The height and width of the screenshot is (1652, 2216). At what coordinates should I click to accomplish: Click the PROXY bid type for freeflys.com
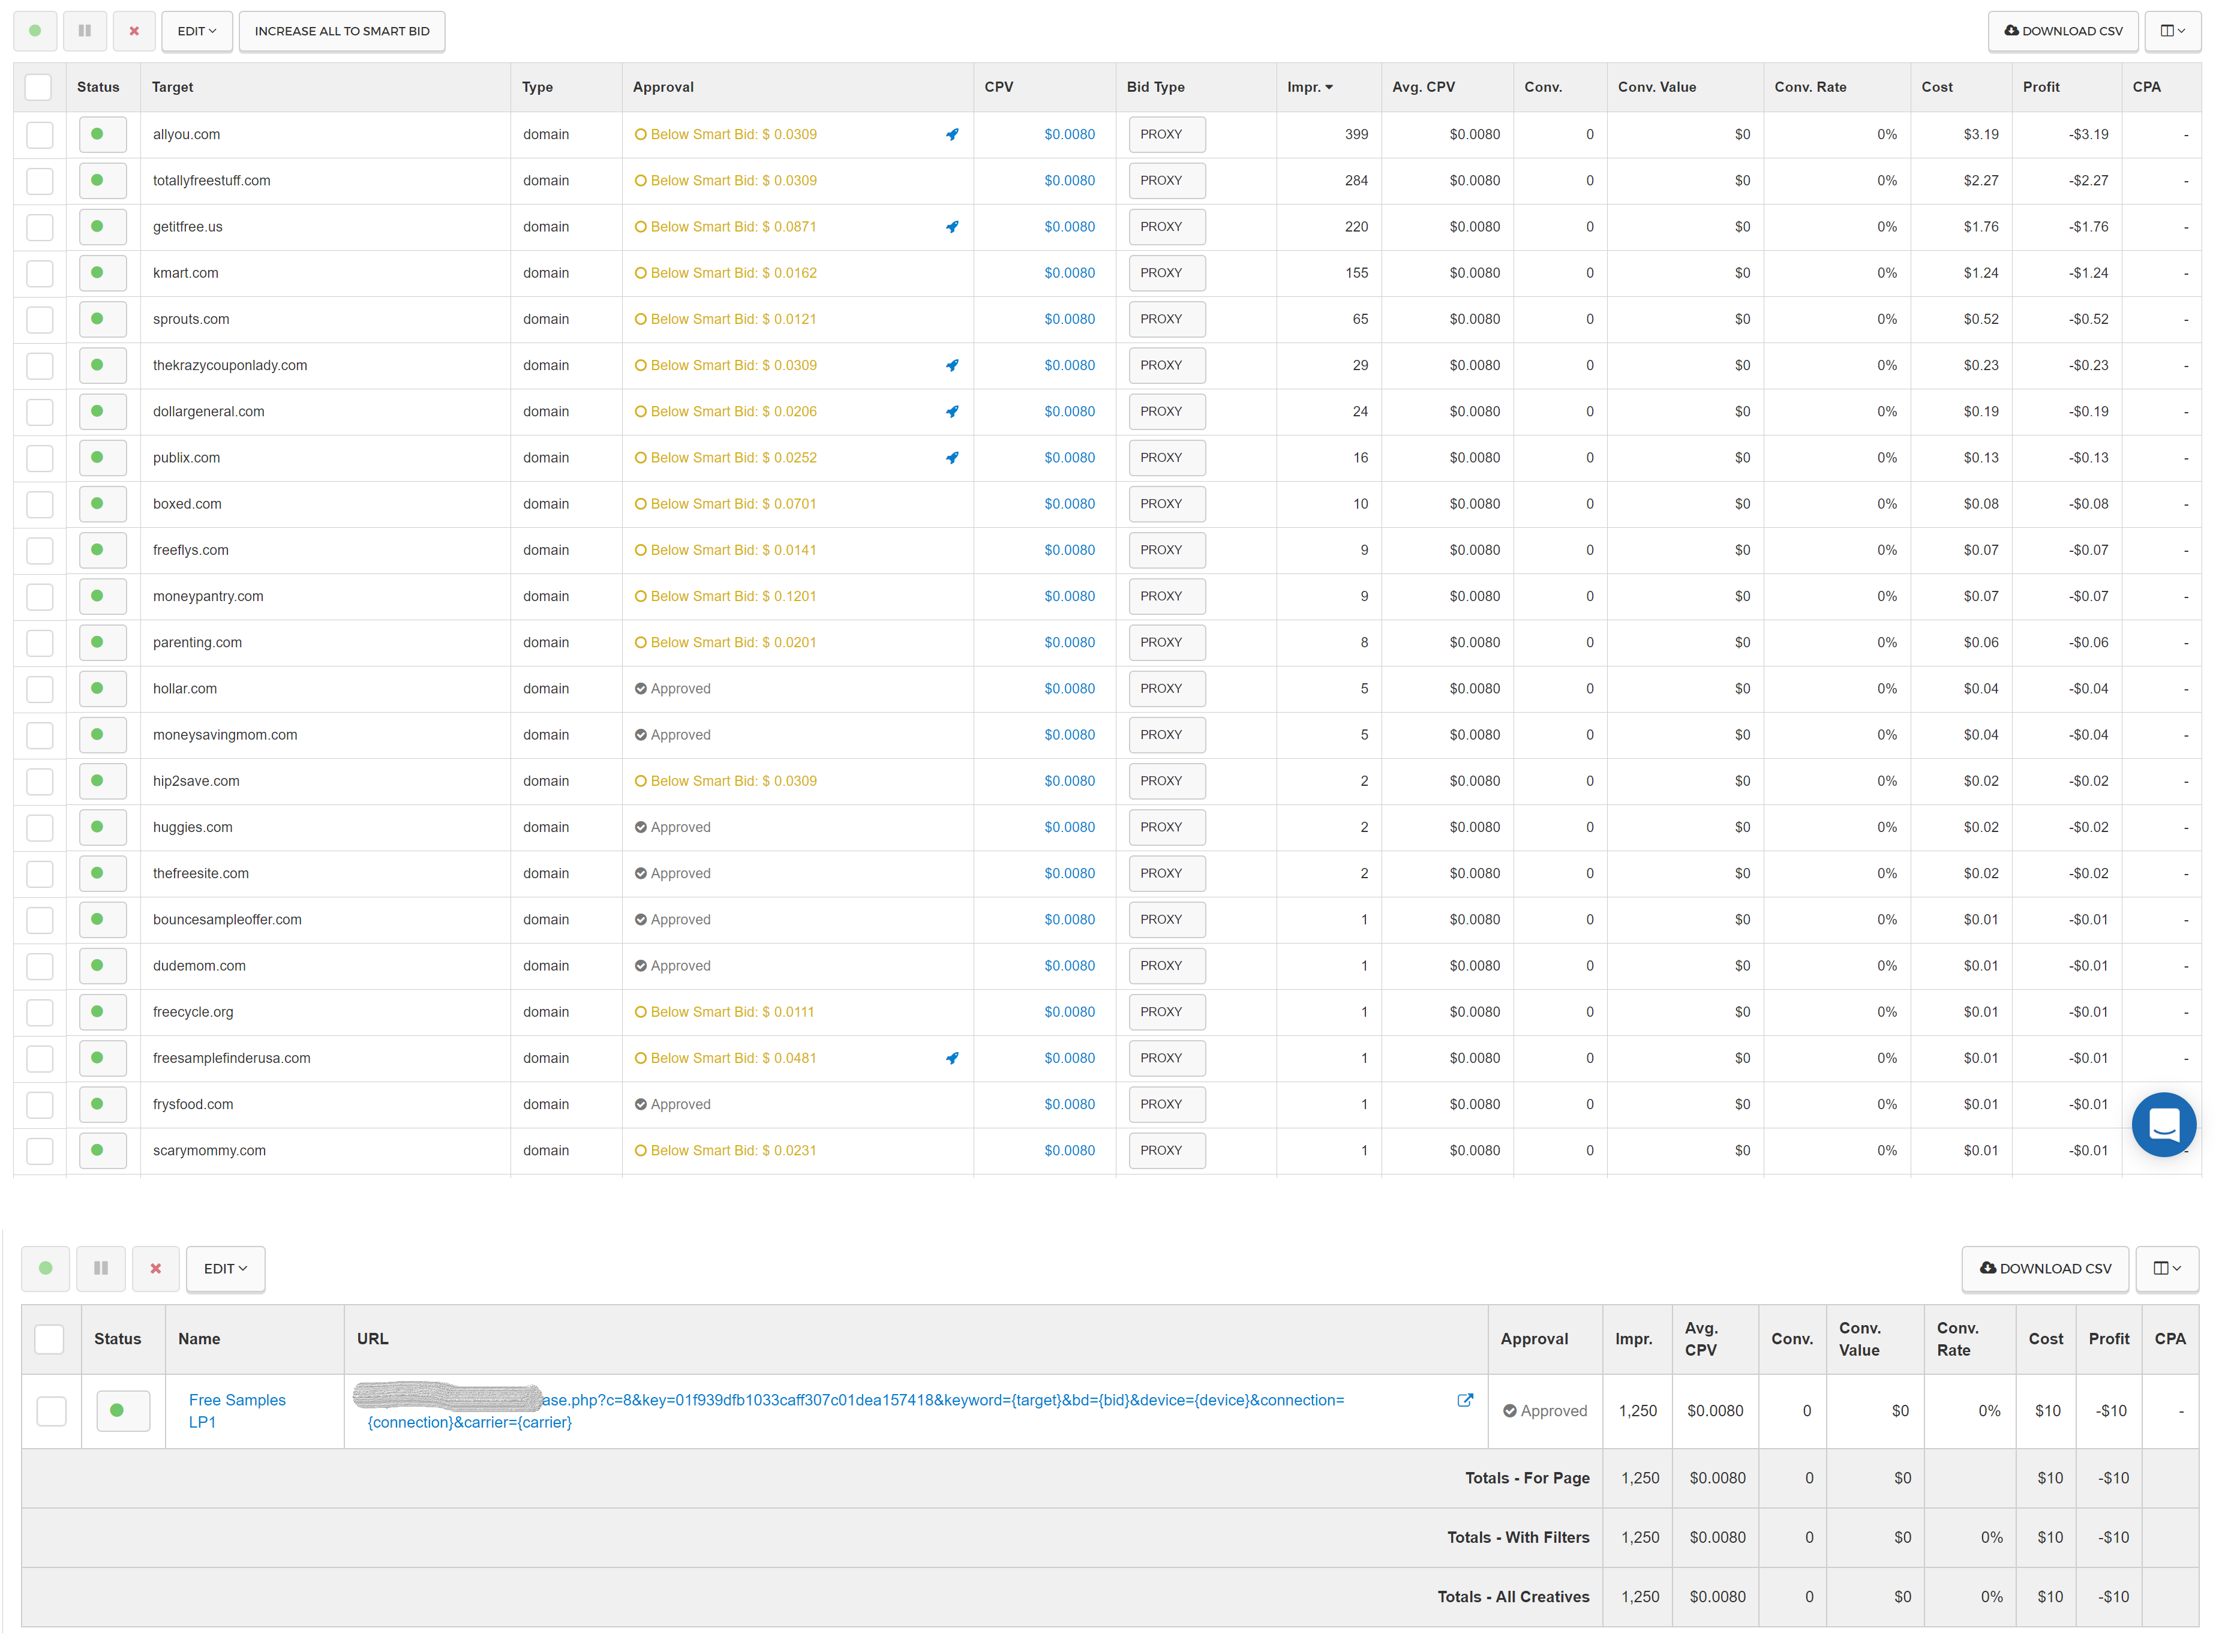[x=1167, y=550]
